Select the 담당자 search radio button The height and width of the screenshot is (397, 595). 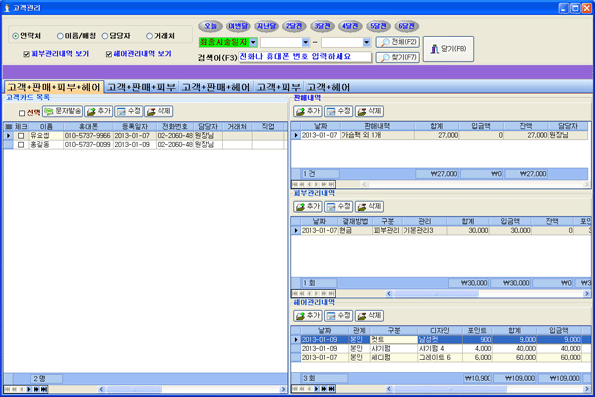pos(105,36)
